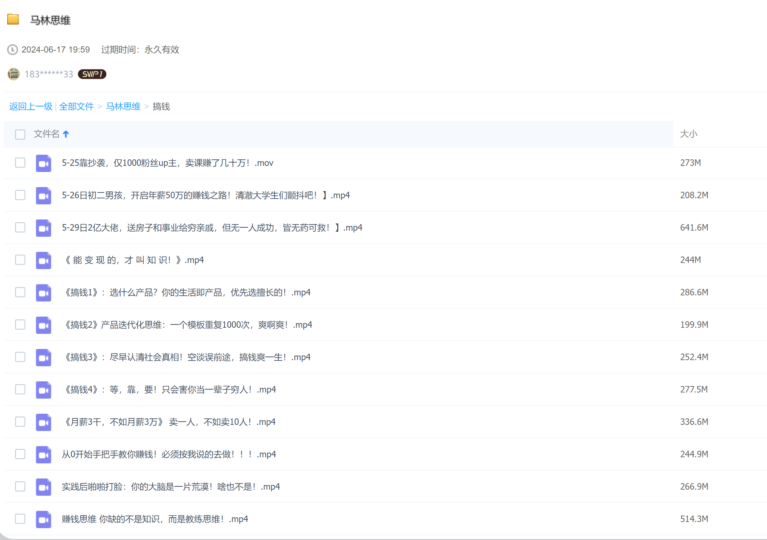Go back via 返回上一级 link
The width and height of the screenshot is (767, 540).
(x=31, y=106)
